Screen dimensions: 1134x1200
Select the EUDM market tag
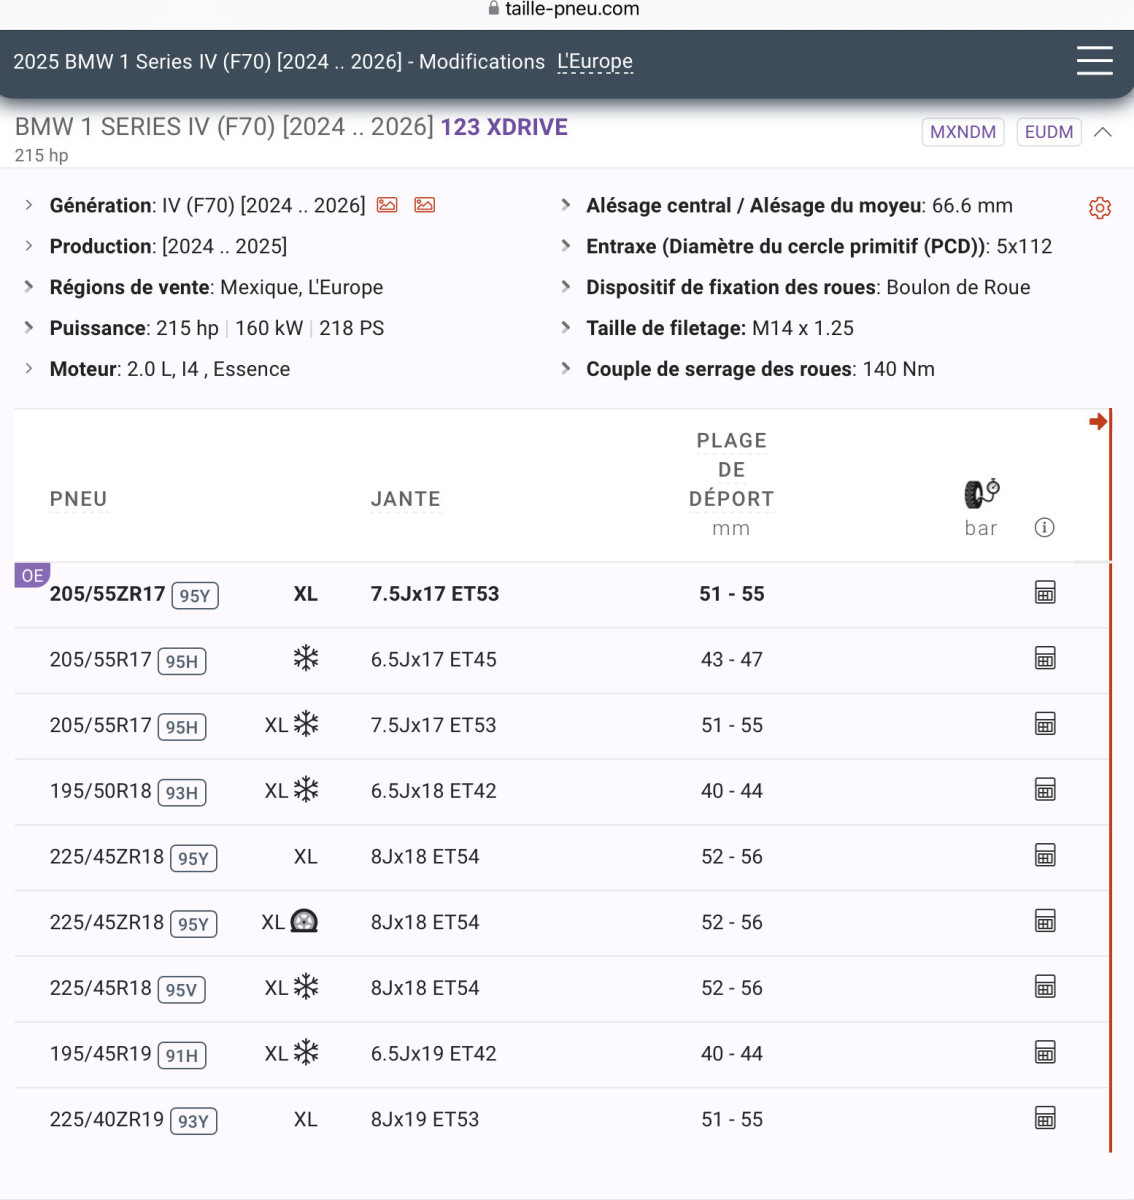click(x=1049, y=132)
